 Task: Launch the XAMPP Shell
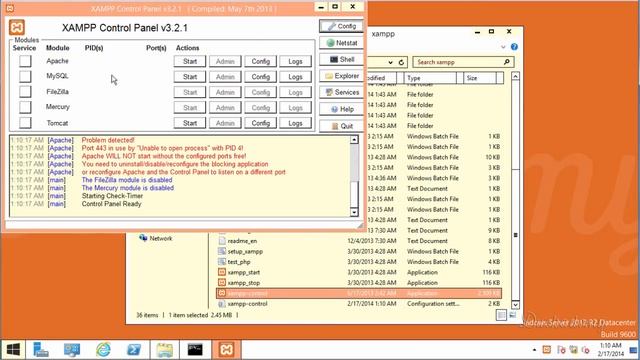click(x=341, y=60)
